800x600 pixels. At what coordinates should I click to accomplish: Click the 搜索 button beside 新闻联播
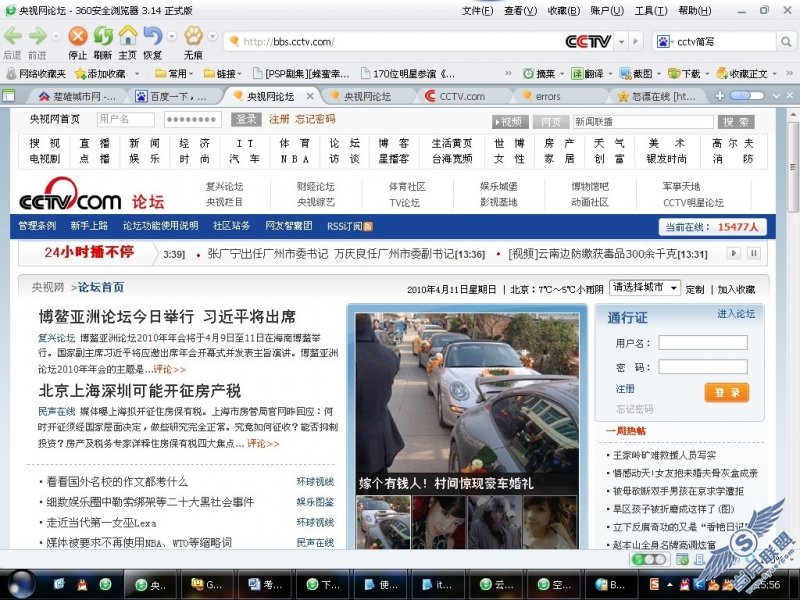click(736, 122)
